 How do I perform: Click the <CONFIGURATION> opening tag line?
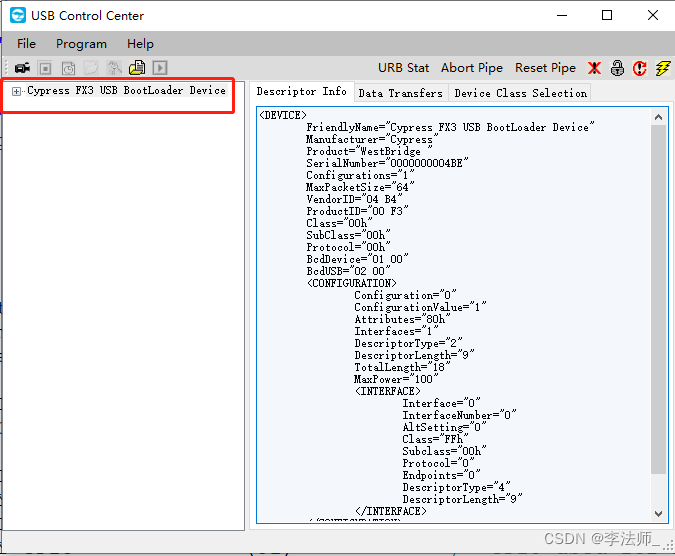click(x=352, y=283)
